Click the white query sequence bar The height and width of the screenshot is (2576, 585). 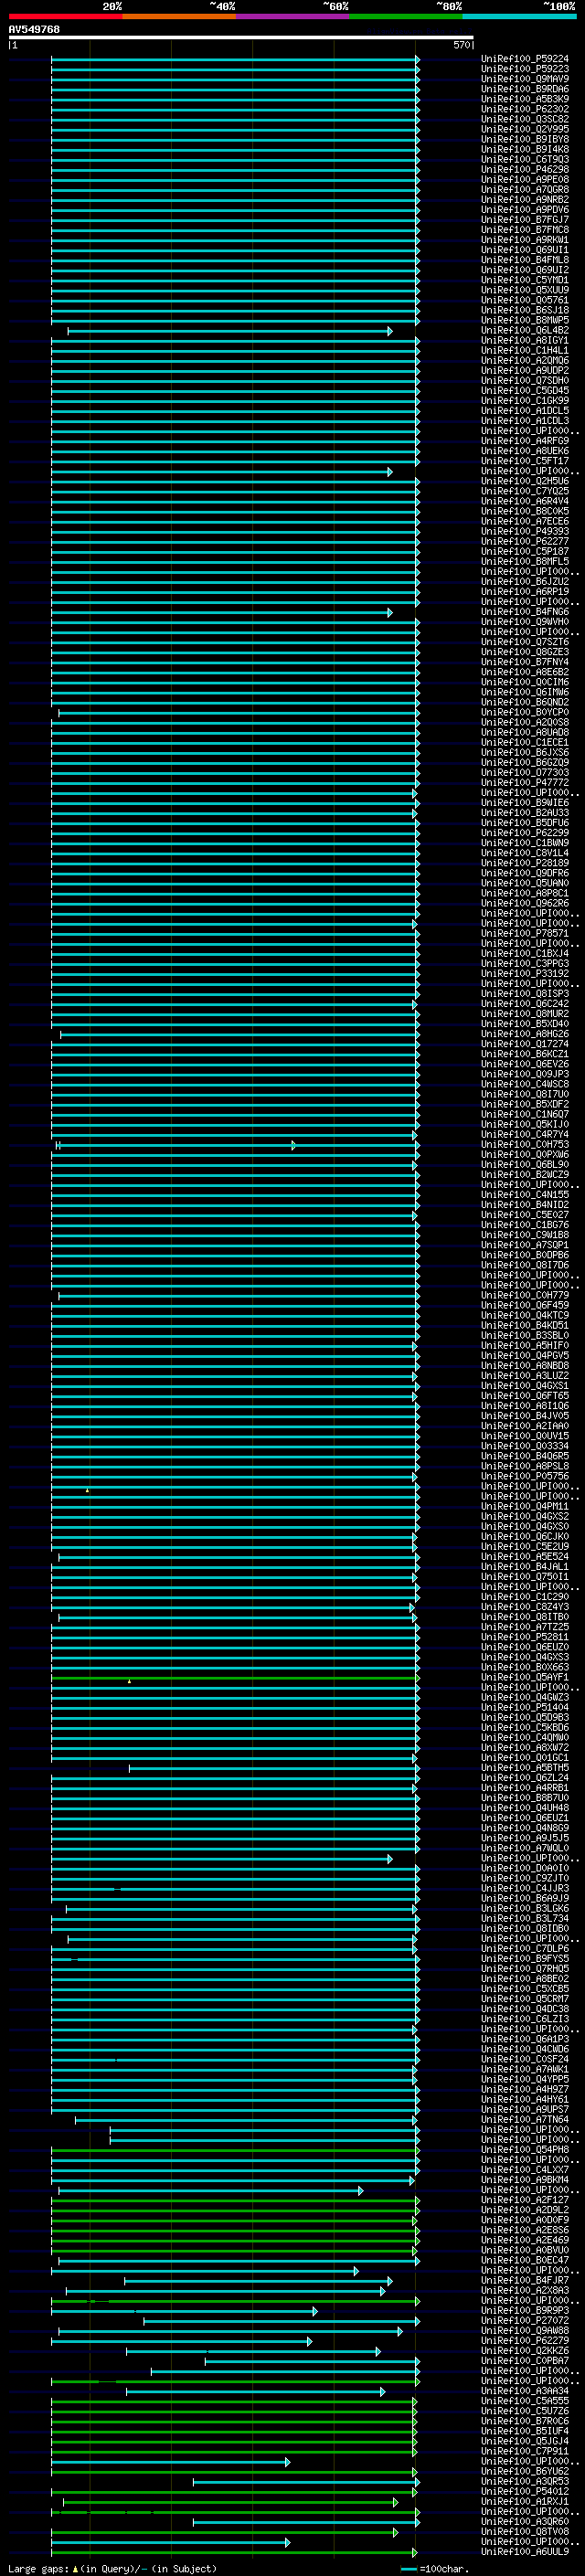[x=241, y=37]
